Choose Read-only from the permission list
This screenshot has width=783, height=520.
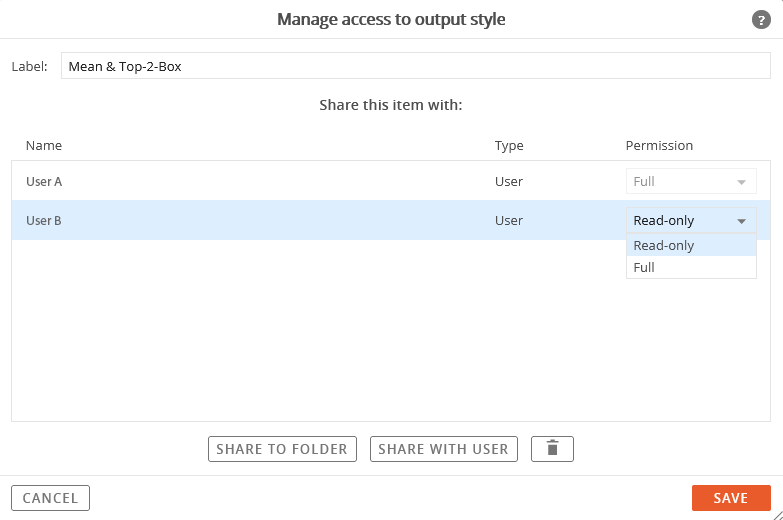[x=691, y=245]
